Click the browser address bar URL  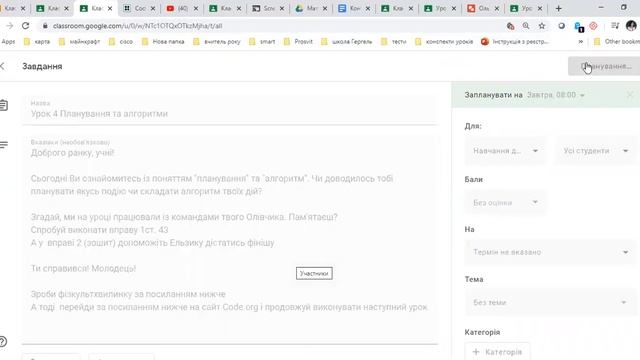pyautogui.click(x=138, y=26)
